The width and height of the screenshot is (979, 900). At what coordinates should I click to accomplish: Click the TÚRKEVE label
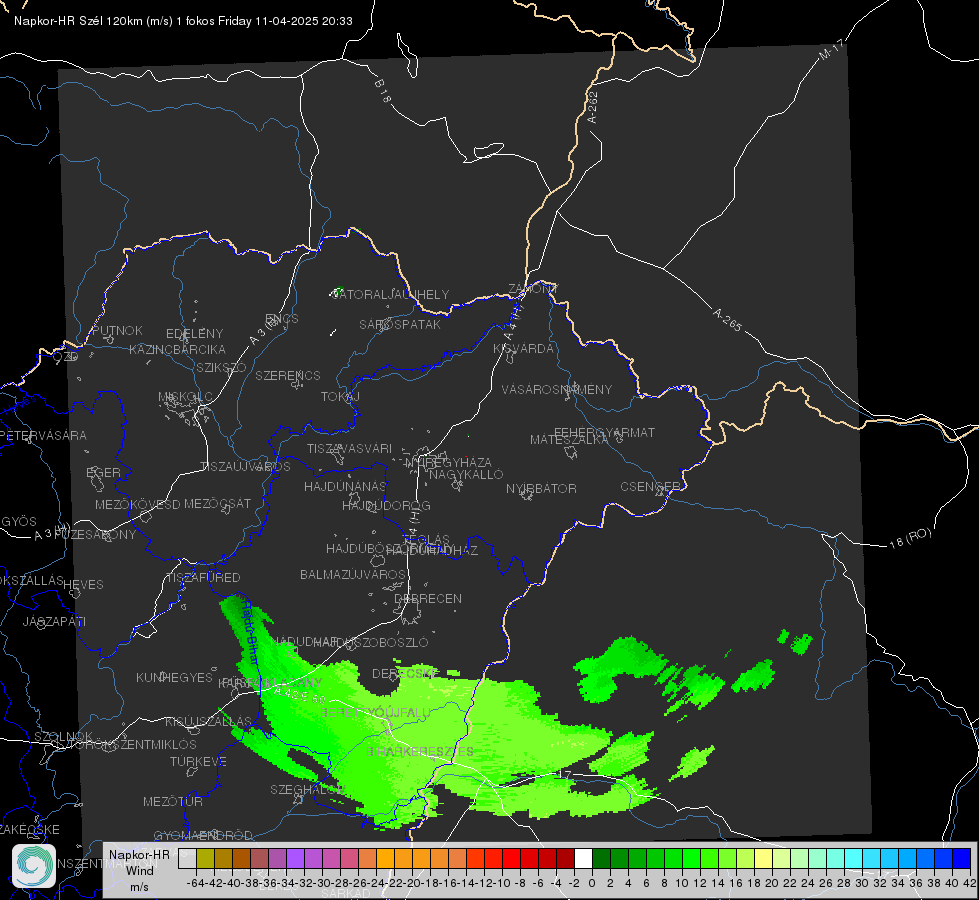tap(198, 761)
